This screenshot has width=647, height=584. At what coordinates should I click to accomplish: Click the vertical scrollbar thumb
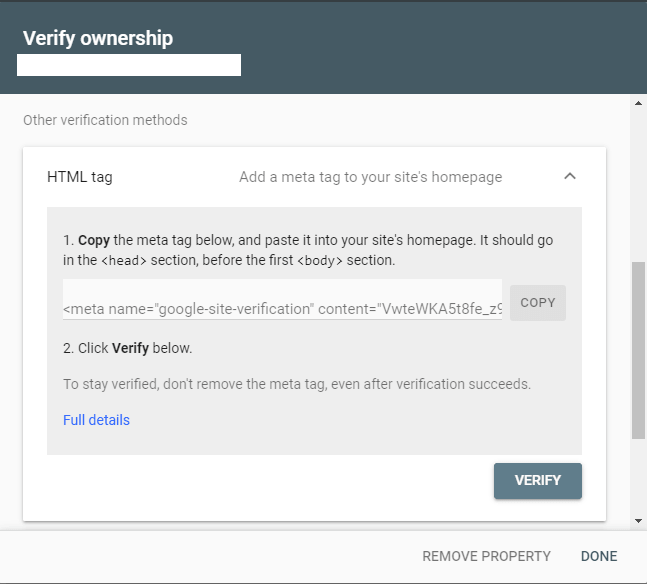coord(638,350)
